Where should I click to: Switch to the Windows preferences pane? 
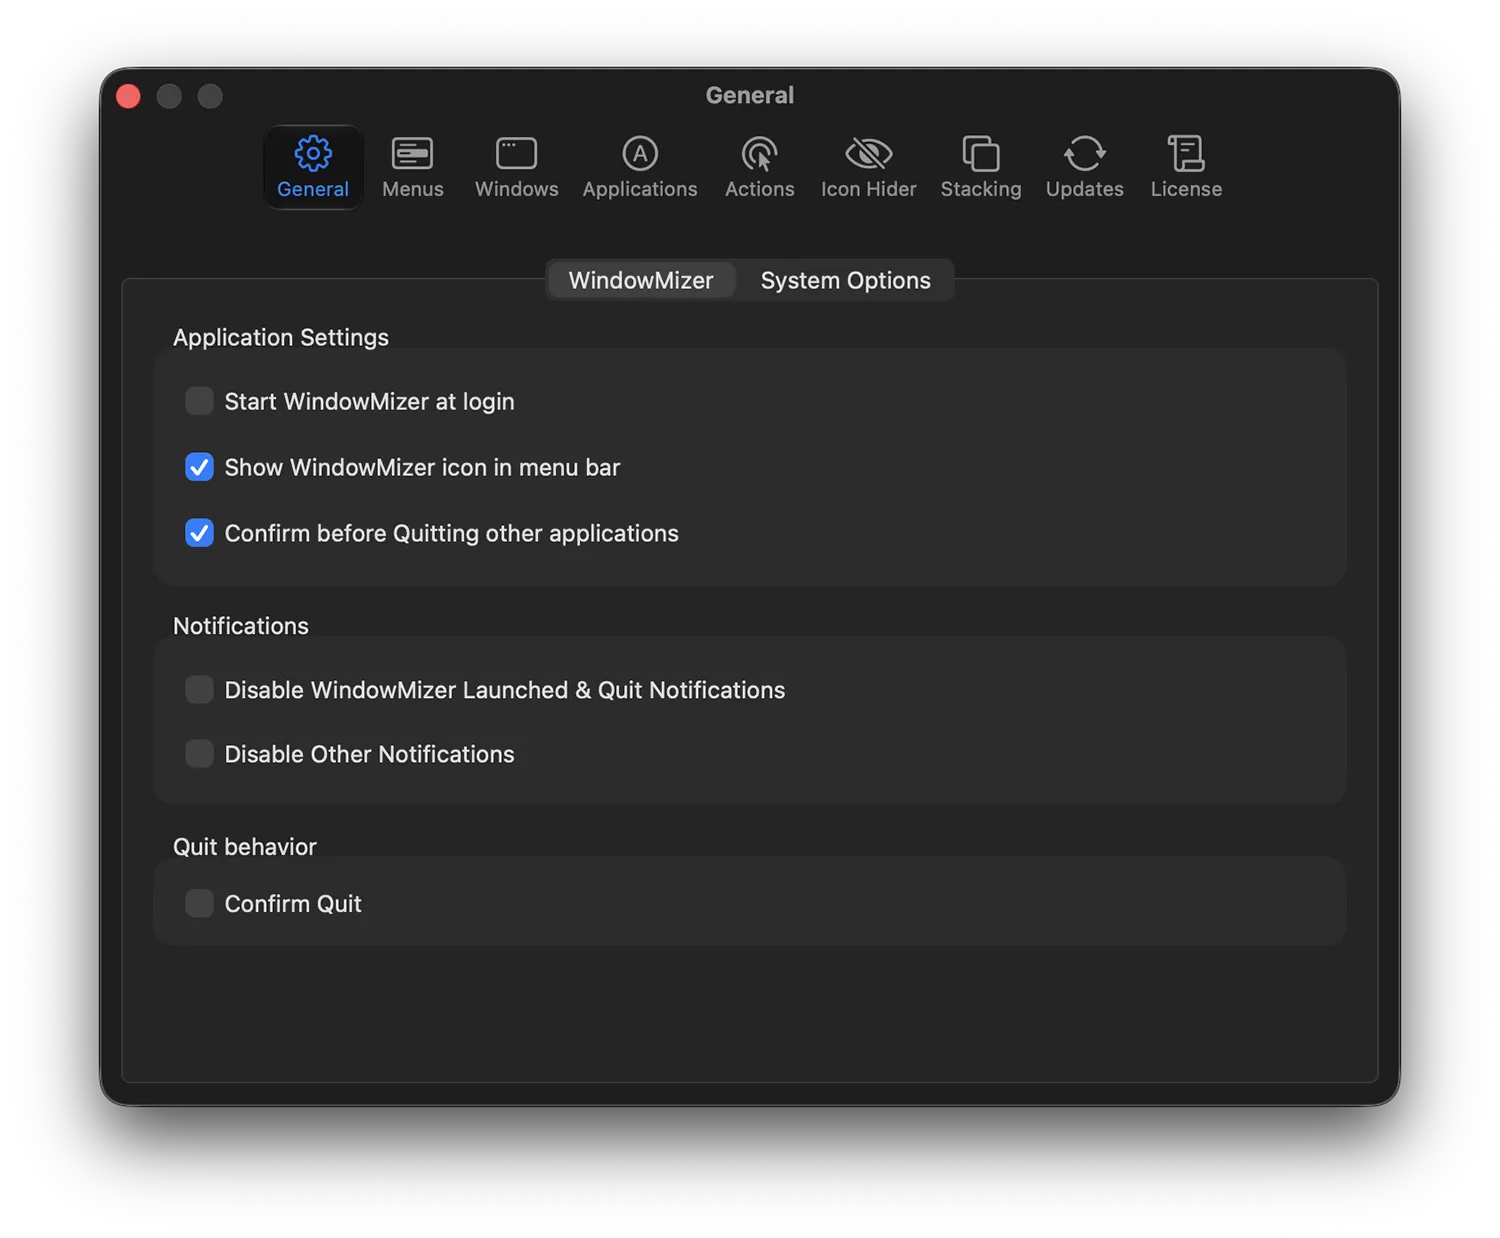[516, 167]
